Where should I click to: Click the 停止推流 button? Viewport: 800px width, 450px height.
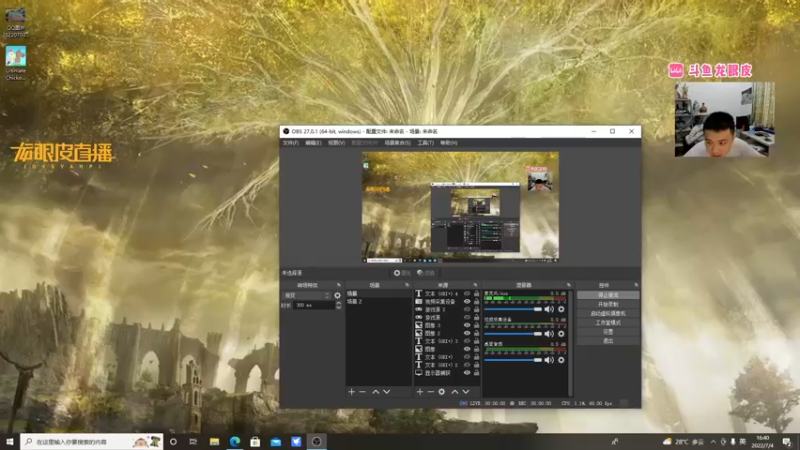pyautogui.click(x=608, y=295)
